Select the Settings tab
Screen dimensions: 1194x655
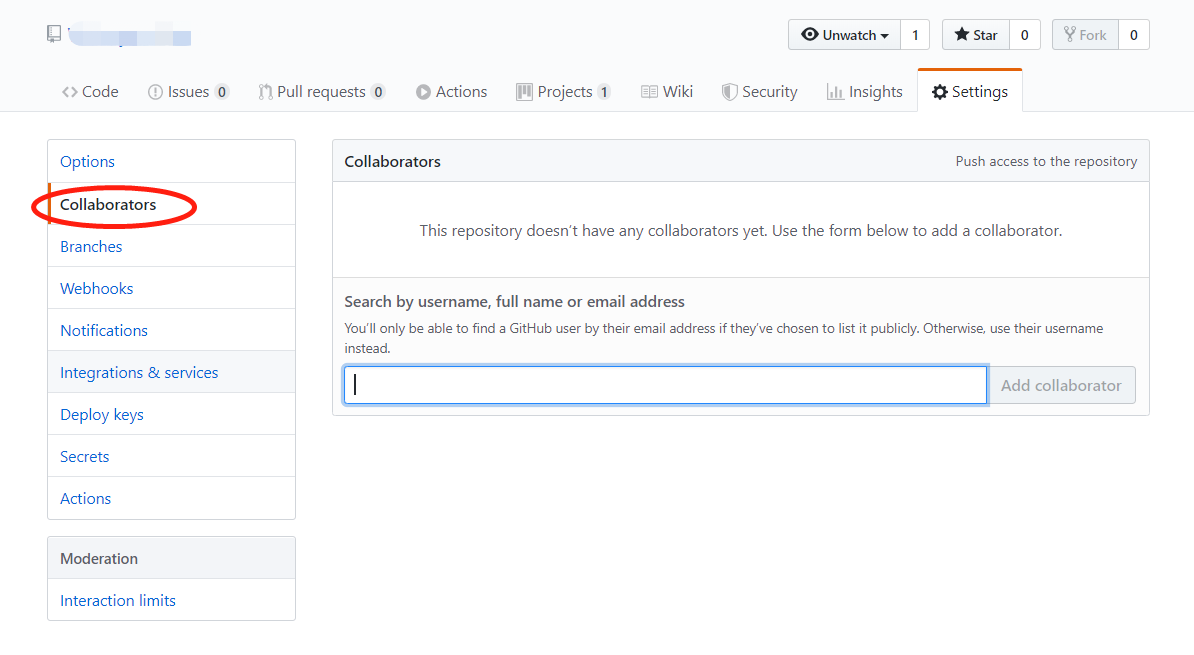(970, 91)
